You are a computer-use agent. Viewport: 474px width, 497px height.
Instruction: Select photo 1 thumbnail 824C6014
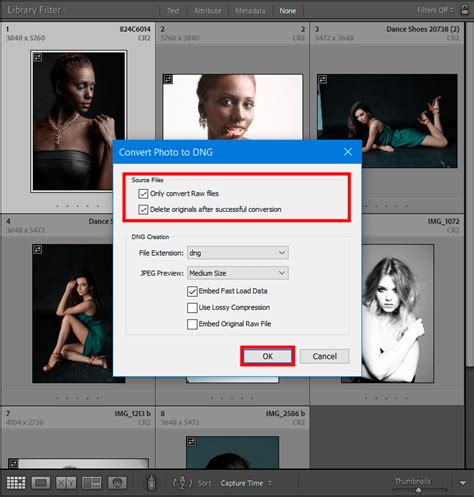[x=79, y=121]
